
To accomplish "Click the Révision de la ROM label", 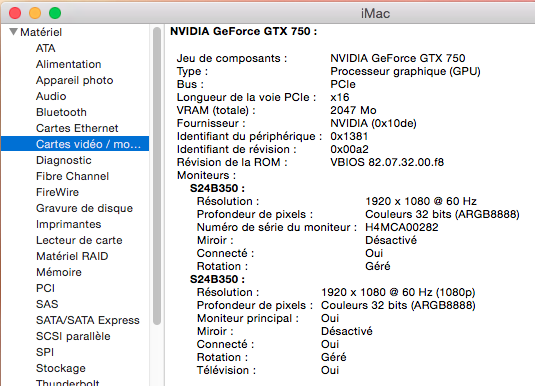I will point(232,162).
